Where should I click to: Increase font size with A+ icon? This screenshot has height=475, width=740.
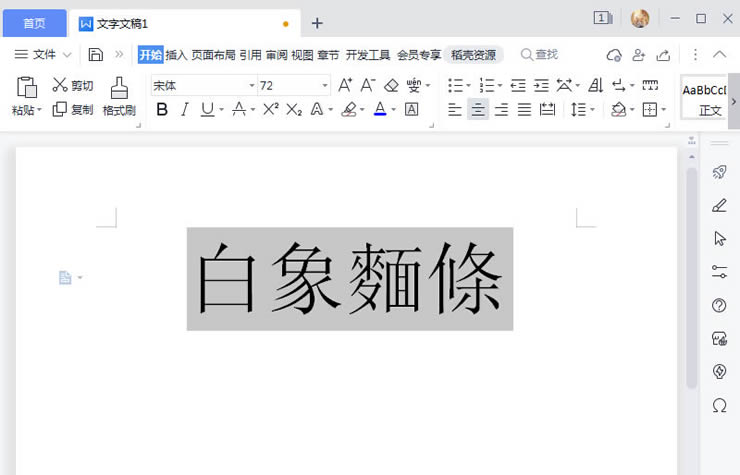pos(345,85)
